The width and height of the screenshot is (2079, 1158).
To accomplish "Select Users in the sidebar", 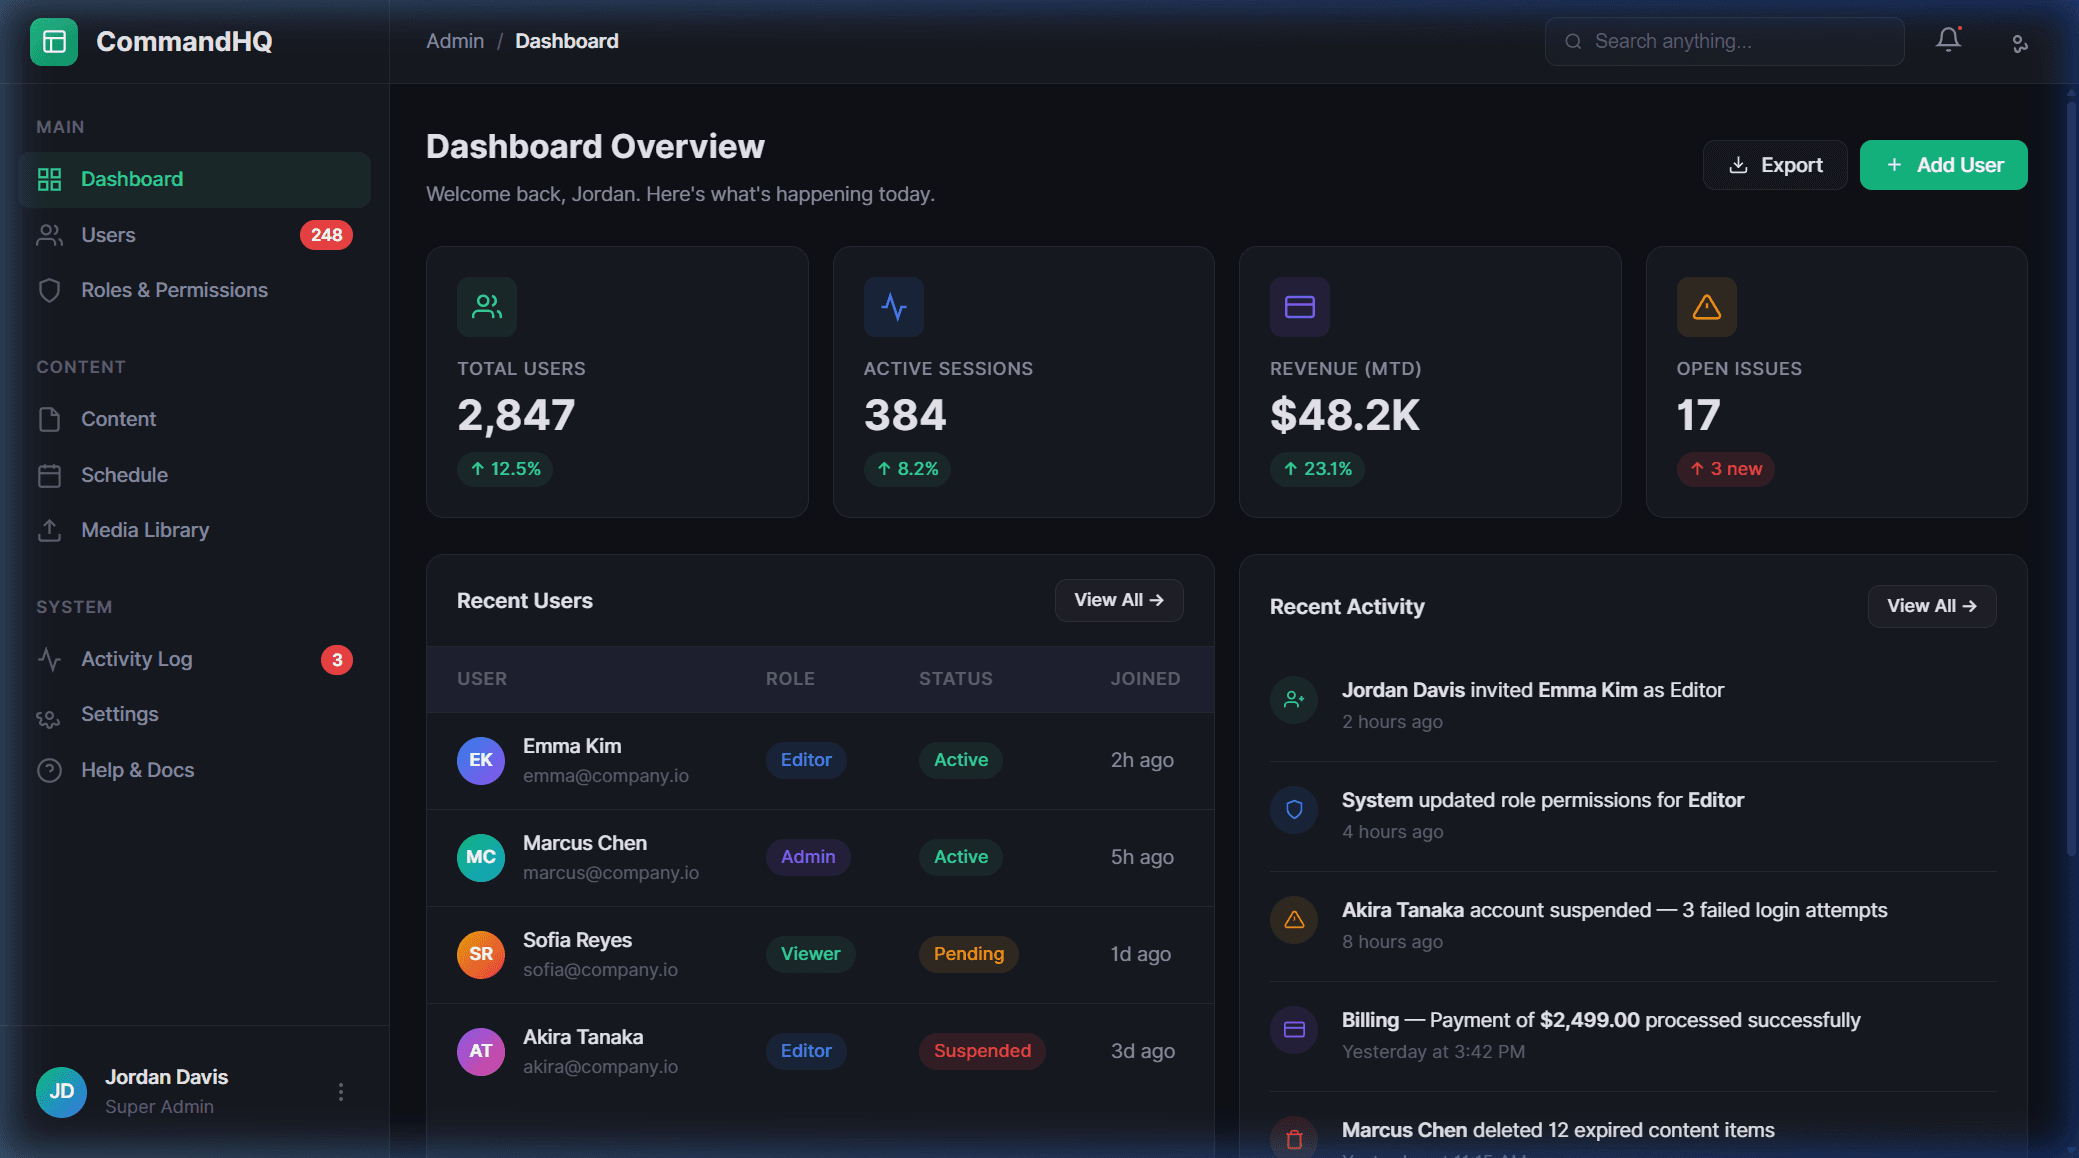I will (x=108, y=234).
